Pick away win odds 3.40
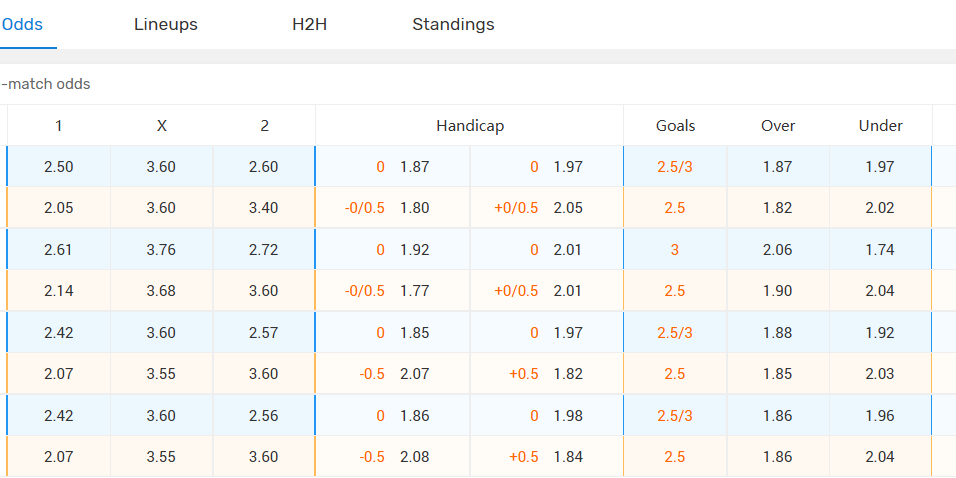This screenshot has width=956, height=478. click(x=263, y=208)
